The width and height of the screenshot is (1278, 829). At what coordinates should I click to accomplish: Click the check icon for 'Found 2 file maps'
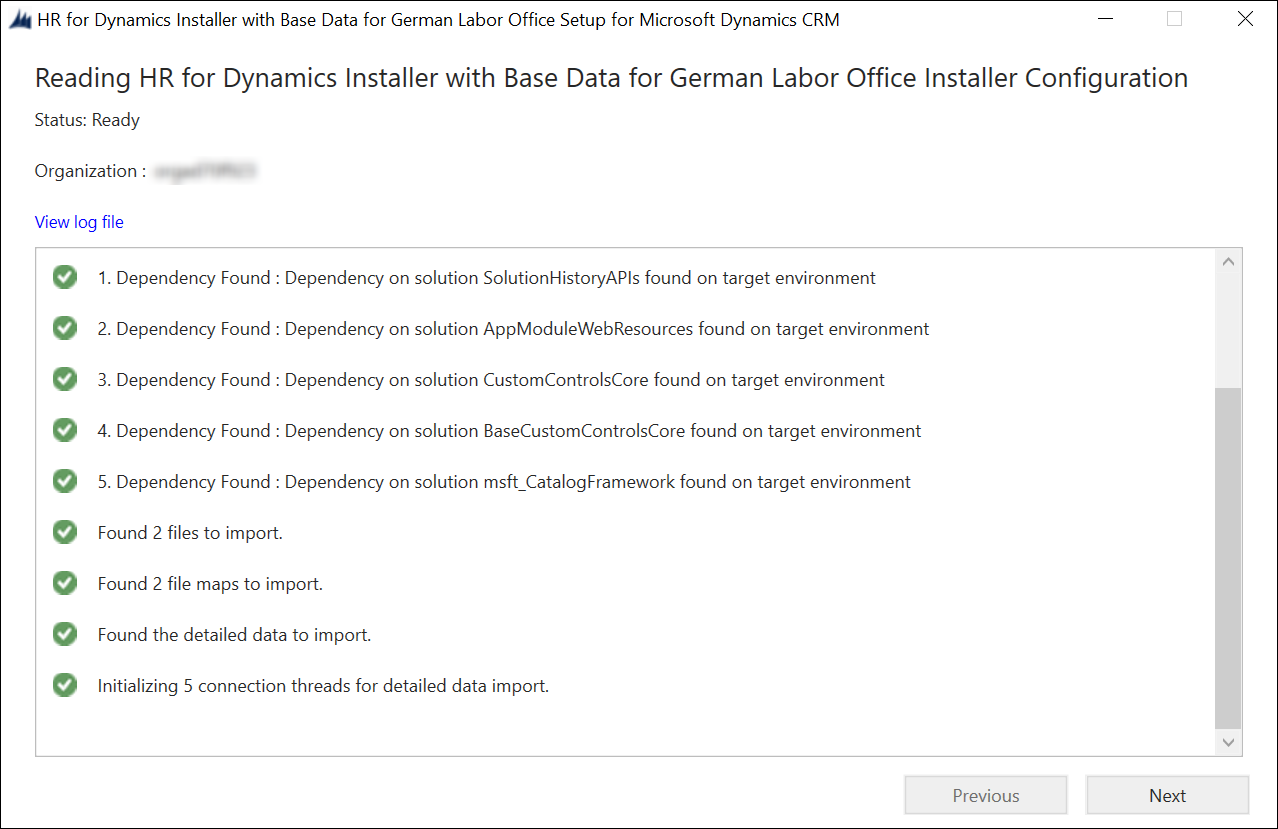coord(65,583)
